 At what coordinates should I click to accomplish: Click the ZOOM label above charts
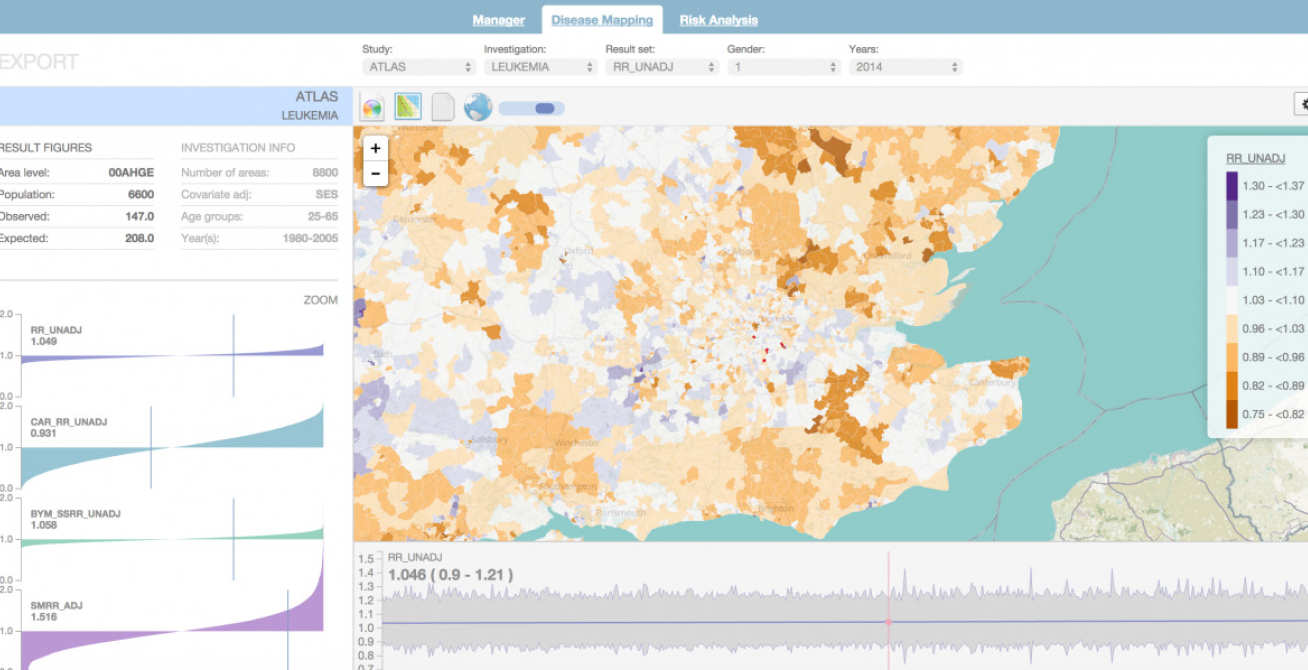320,300
